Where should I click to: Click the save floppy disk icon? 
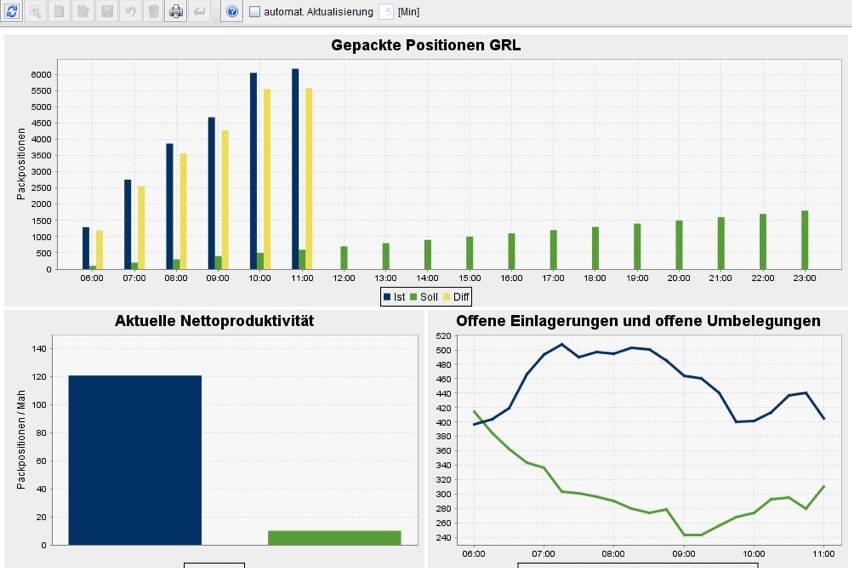[106, 12]
